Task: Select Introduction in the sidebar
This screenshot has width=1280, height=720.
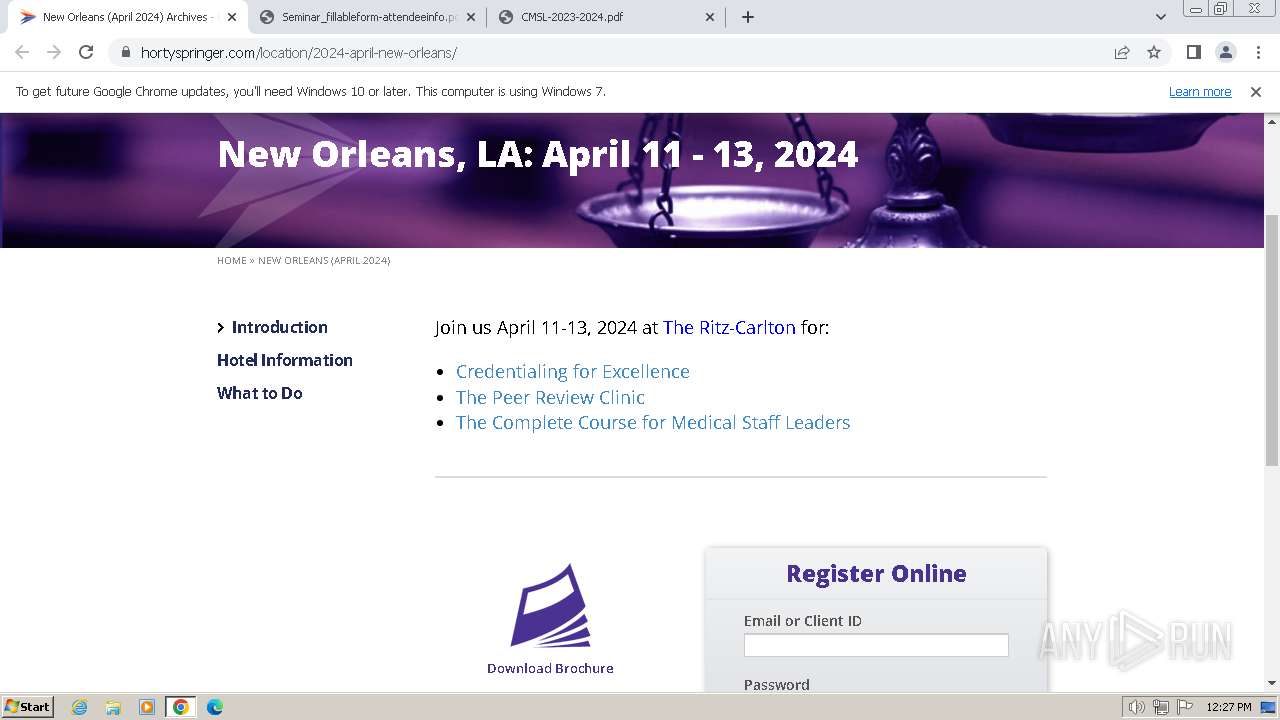Action: pos(279,327)
